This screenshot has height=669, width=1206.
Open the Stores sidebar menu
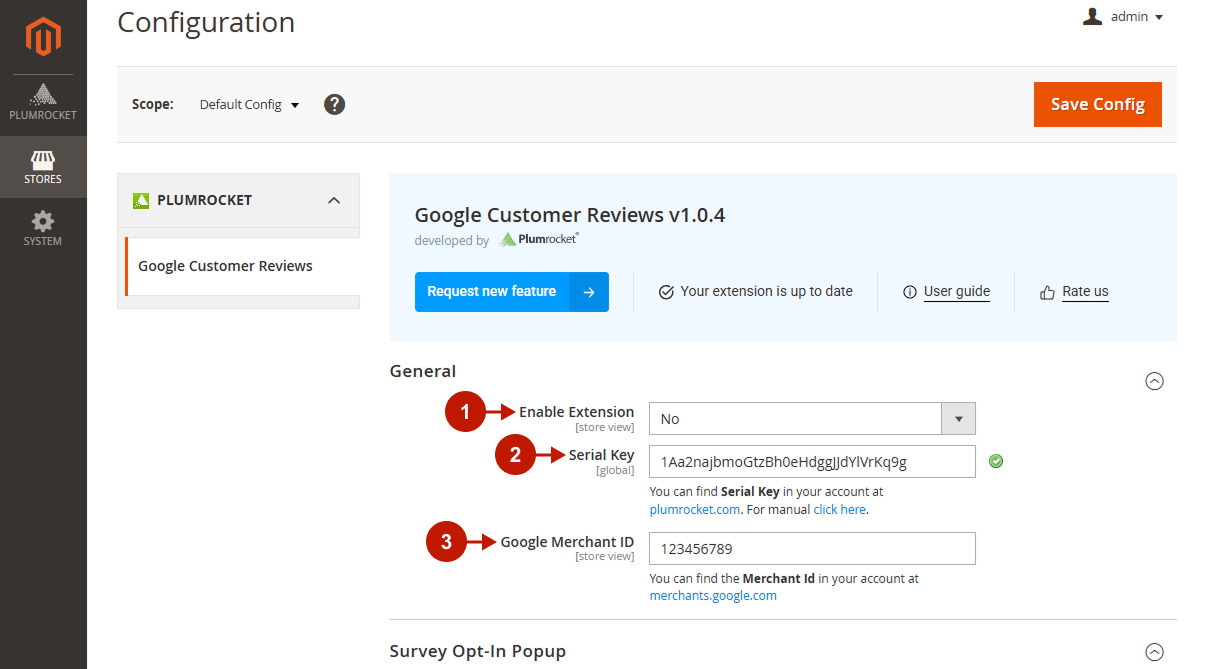click(x=43, y=167)
